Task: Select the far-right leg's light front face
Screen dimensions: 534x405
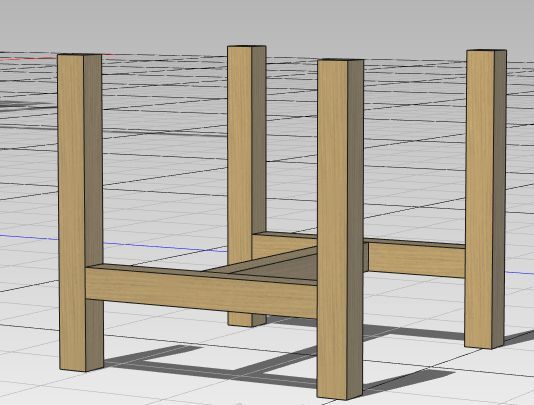Action: (x=480, y=198)
